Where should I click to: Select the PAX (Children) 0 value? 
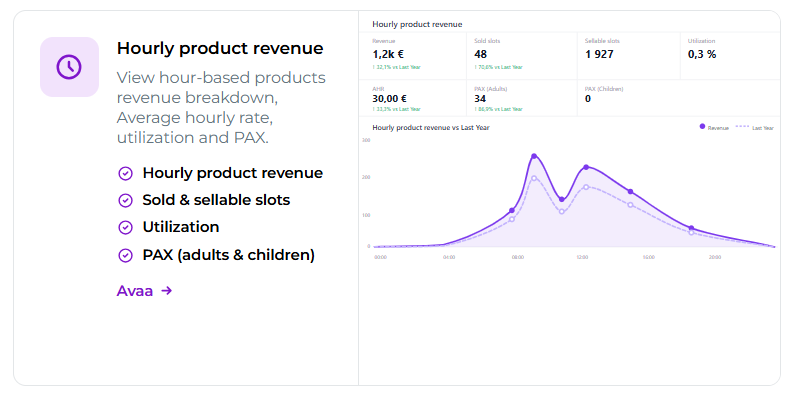click(588, 99)
